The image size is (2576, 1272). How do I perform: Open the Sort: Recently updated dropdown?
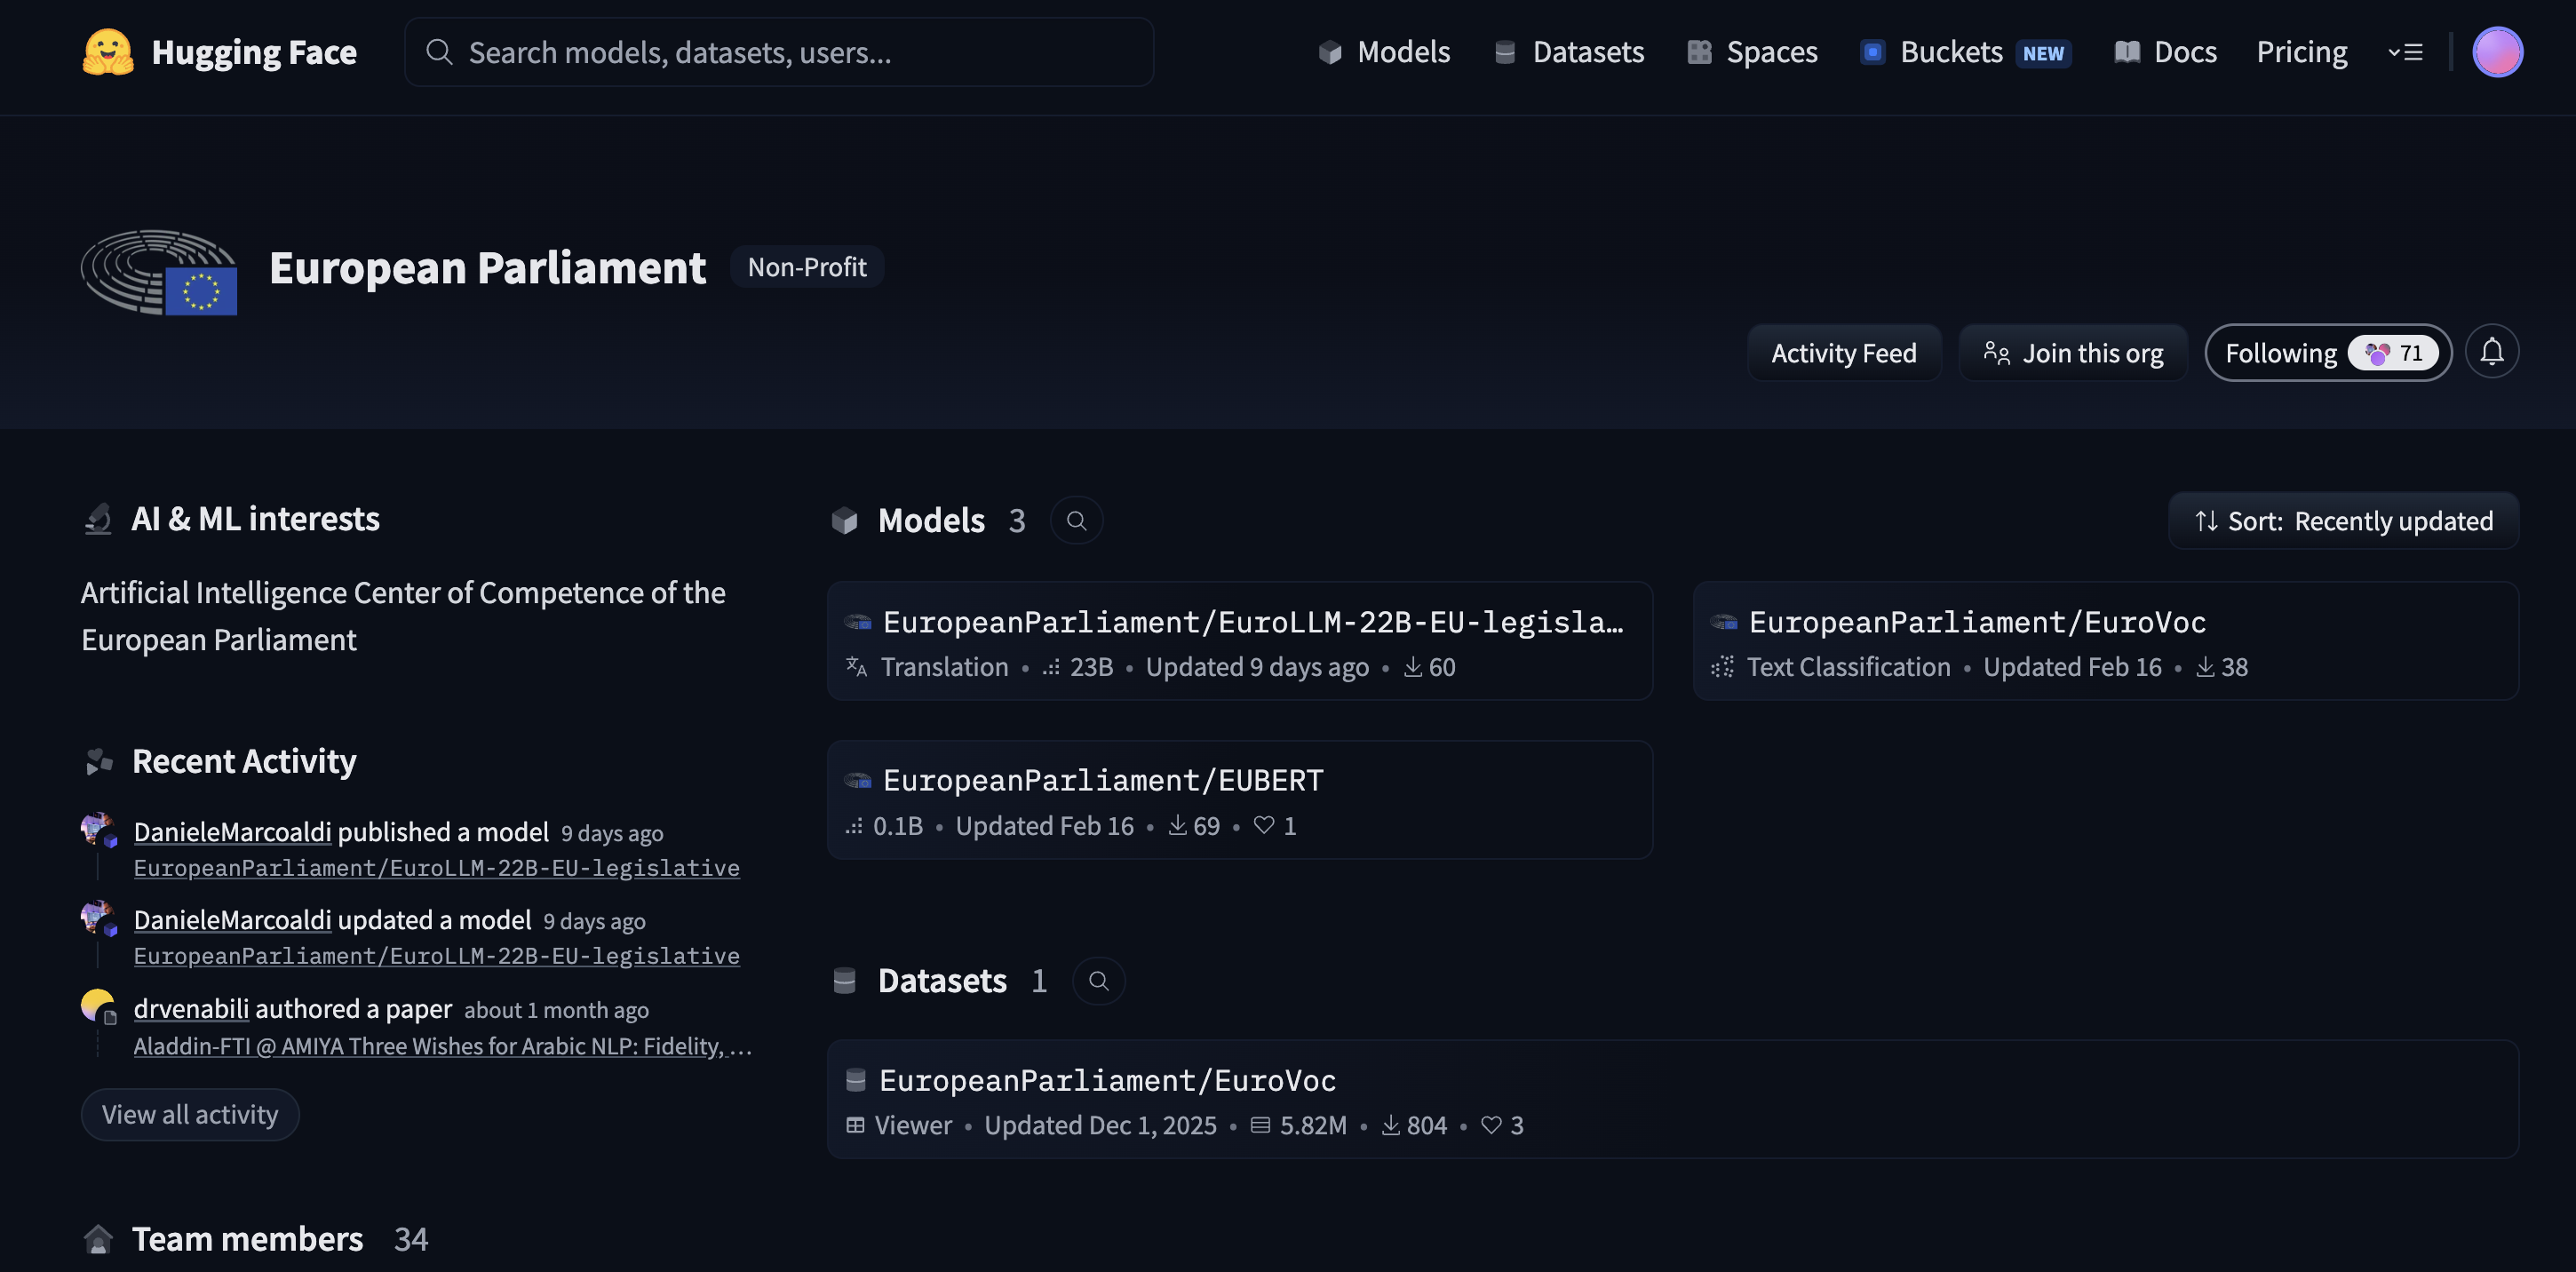click(x=2343, y=521)
